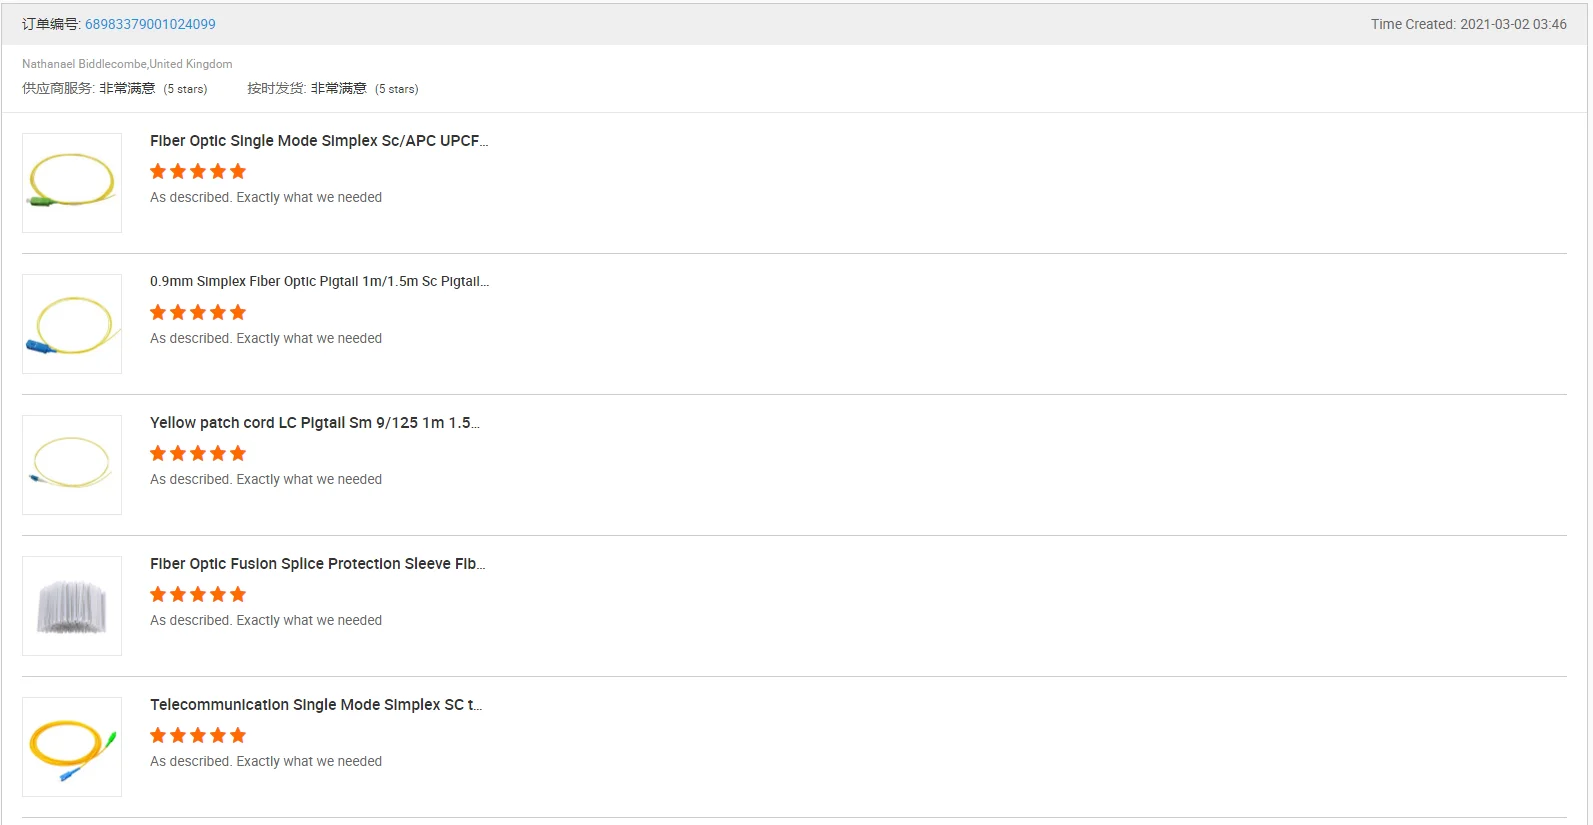Image resolution: width=1593 pixels, height=825 pixels.
Task: Click the thin yellow LC pigtail thumbnail
Action: pyautogui.click(x=72, y=465)
